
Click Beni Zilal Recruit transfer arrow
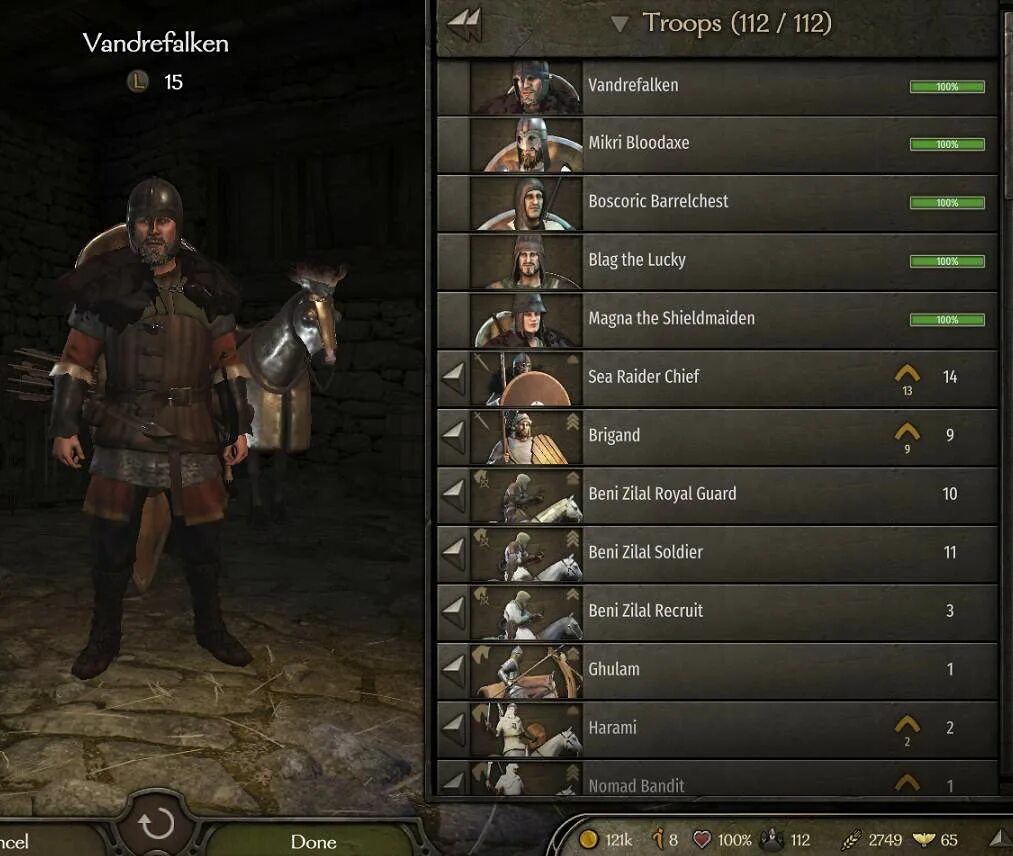point(454,612)
